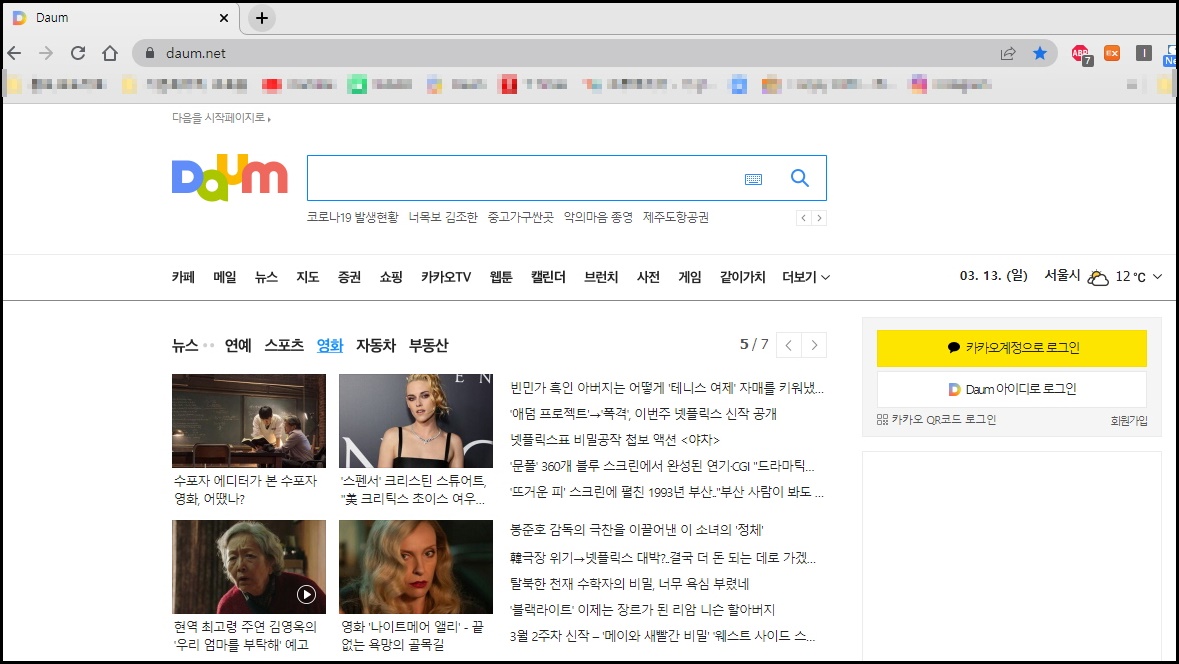The height and width of the screenshot is (664, 1179).
Task: Open 메일 service menu
Action: [x=224, y=277]
